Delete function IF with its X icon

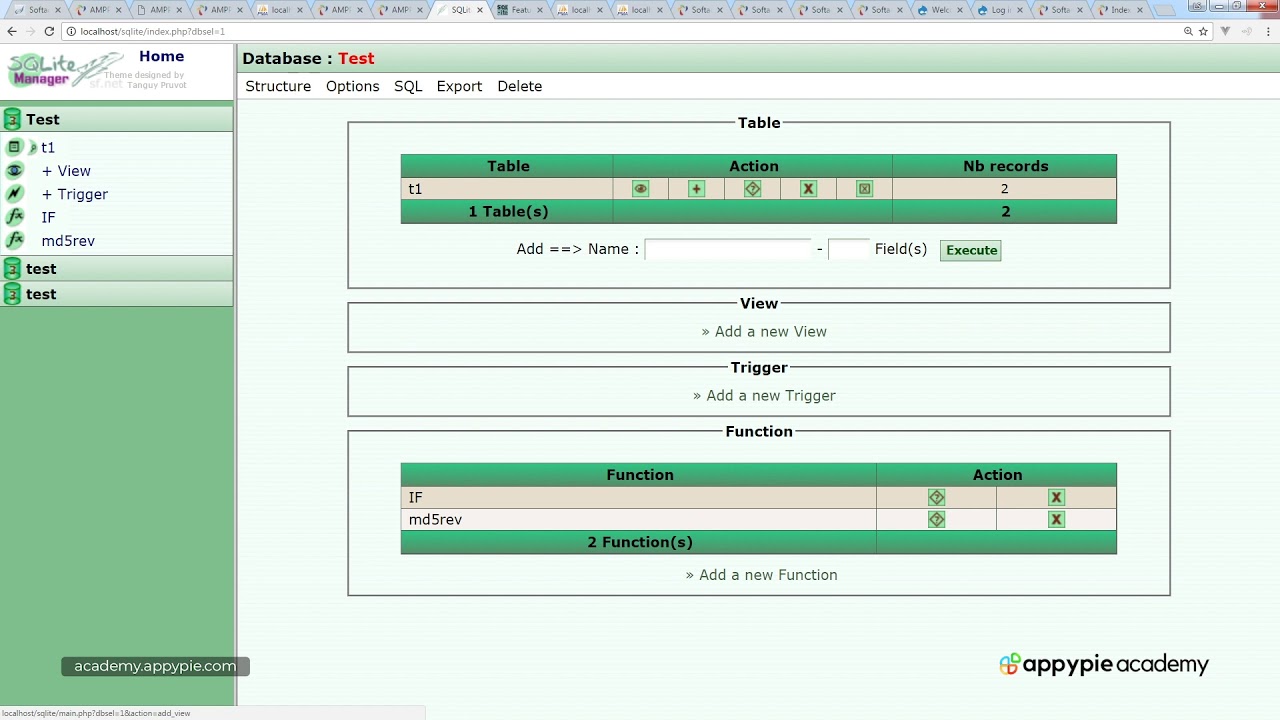coord(1056,497)
